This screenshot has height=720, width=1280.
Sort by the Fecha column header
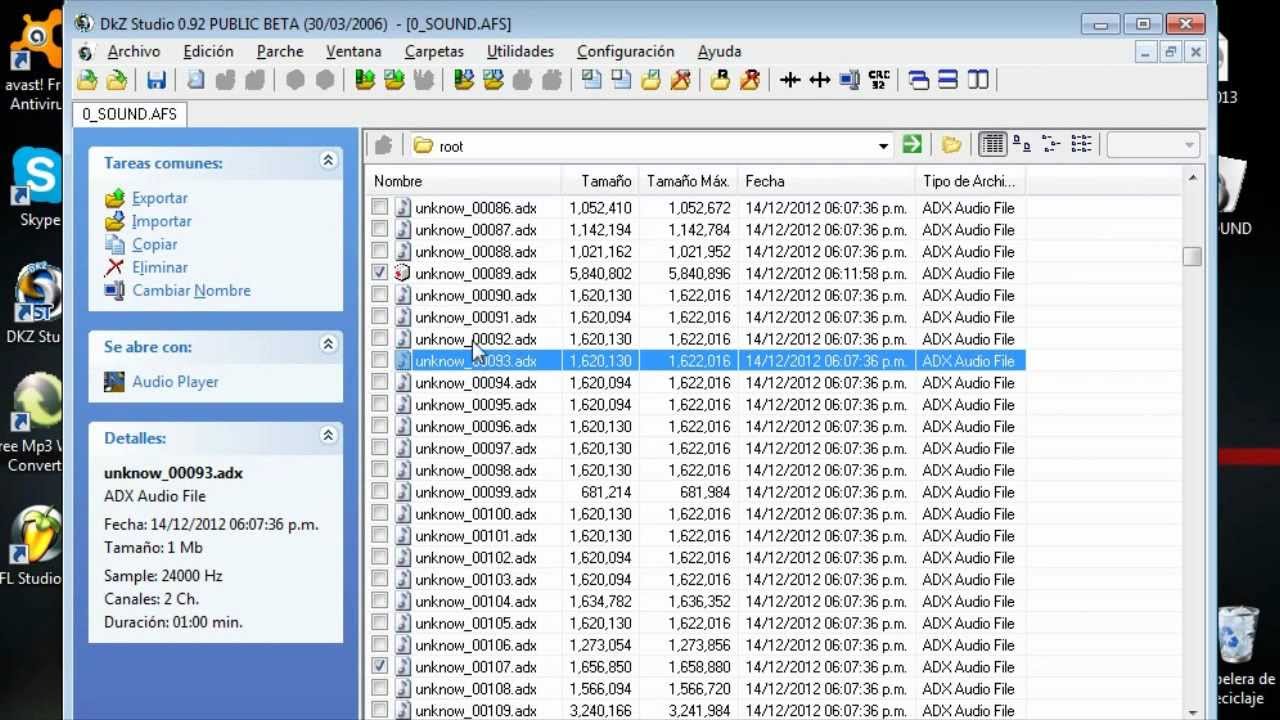tap(827, 181)
